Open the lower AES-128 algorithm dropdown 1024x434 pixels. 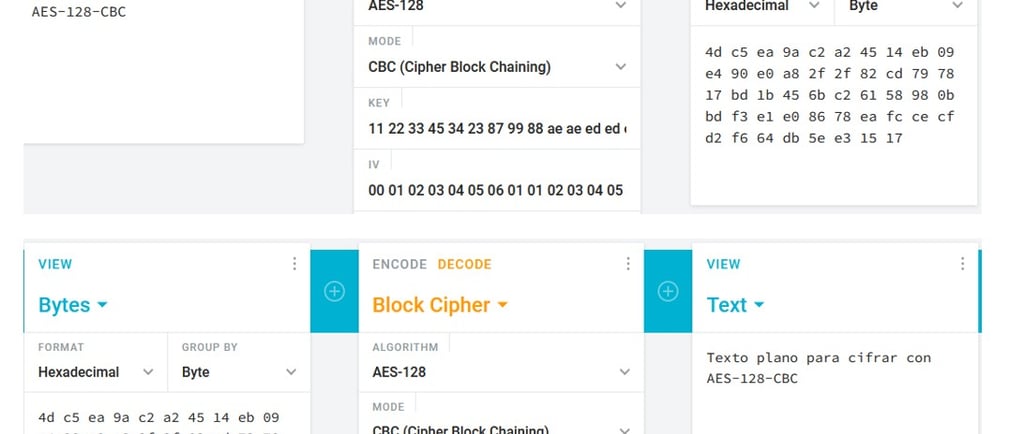pos(497,372)
